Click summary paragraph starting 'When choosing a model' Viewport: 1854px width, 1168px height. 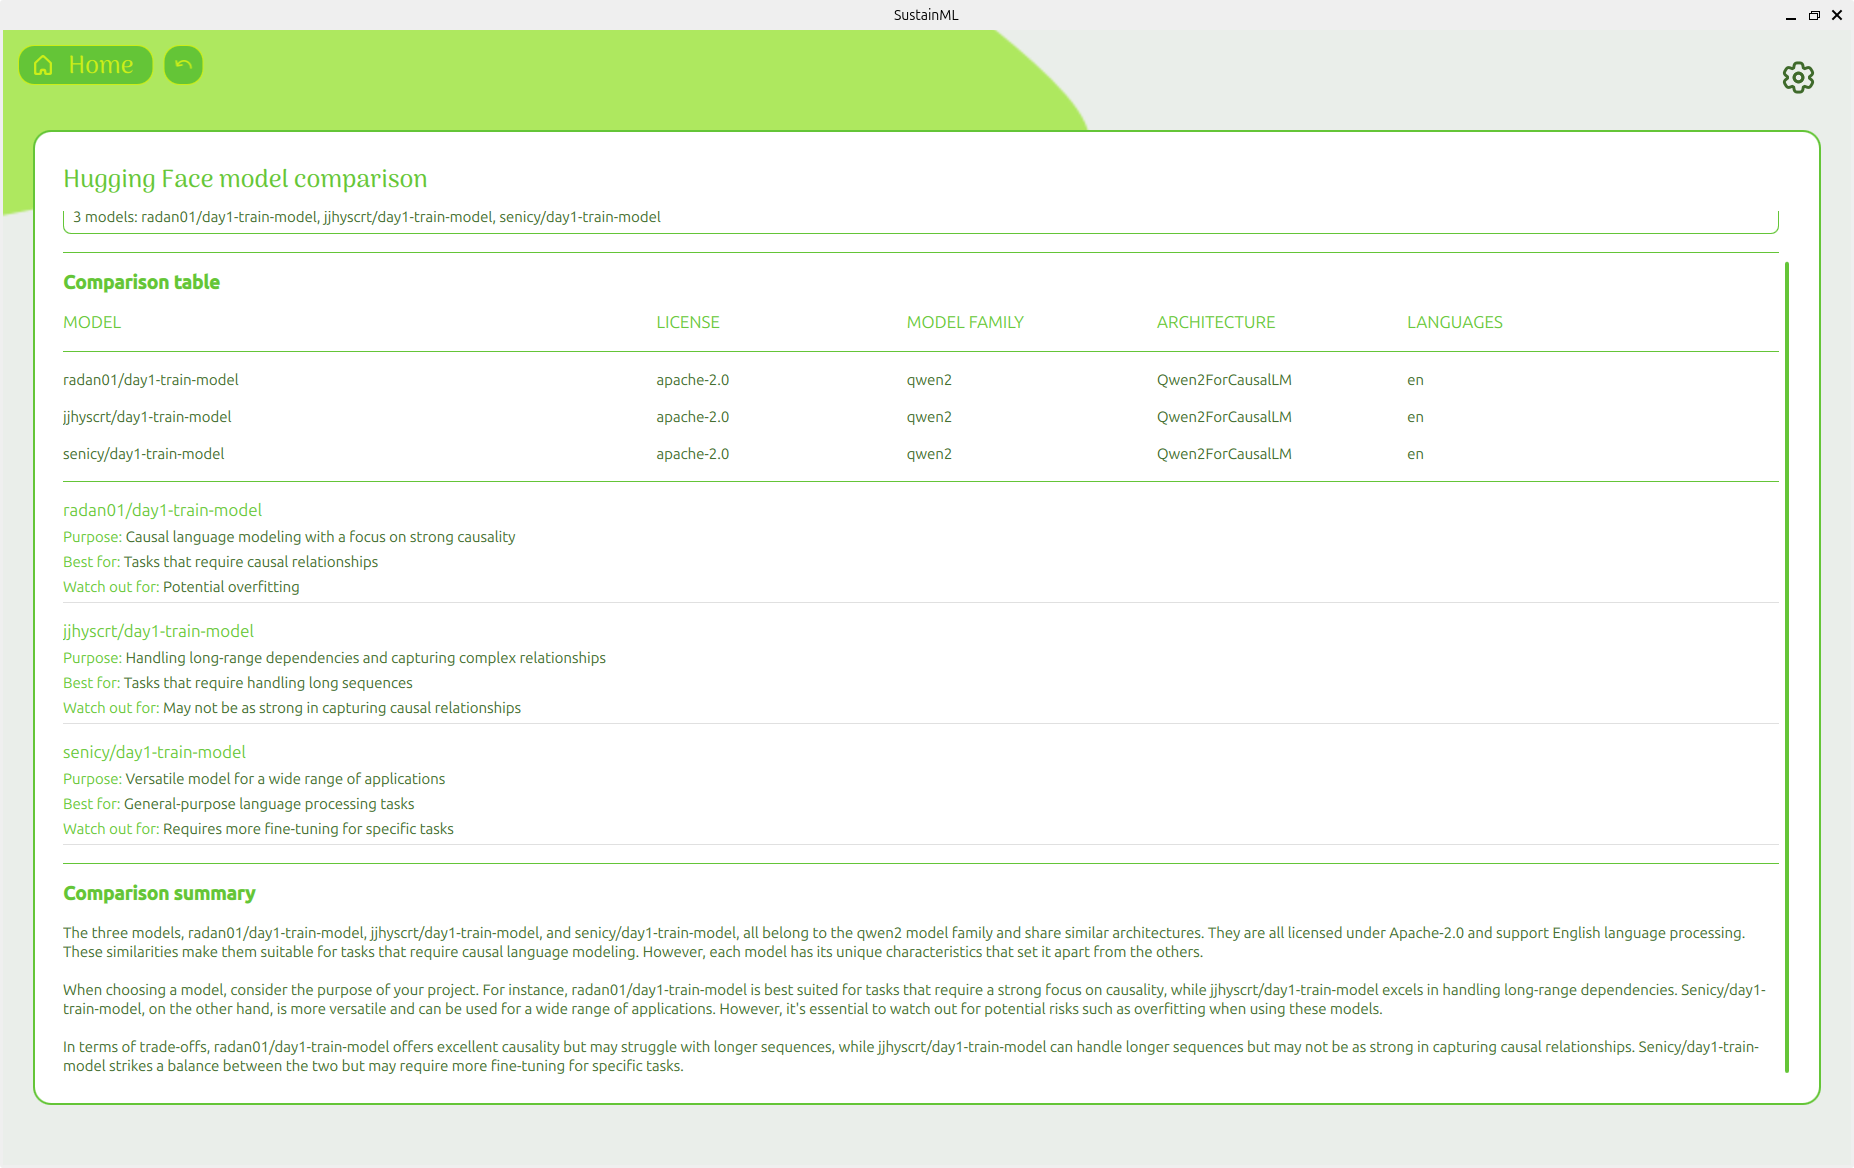pos(914,1000)
